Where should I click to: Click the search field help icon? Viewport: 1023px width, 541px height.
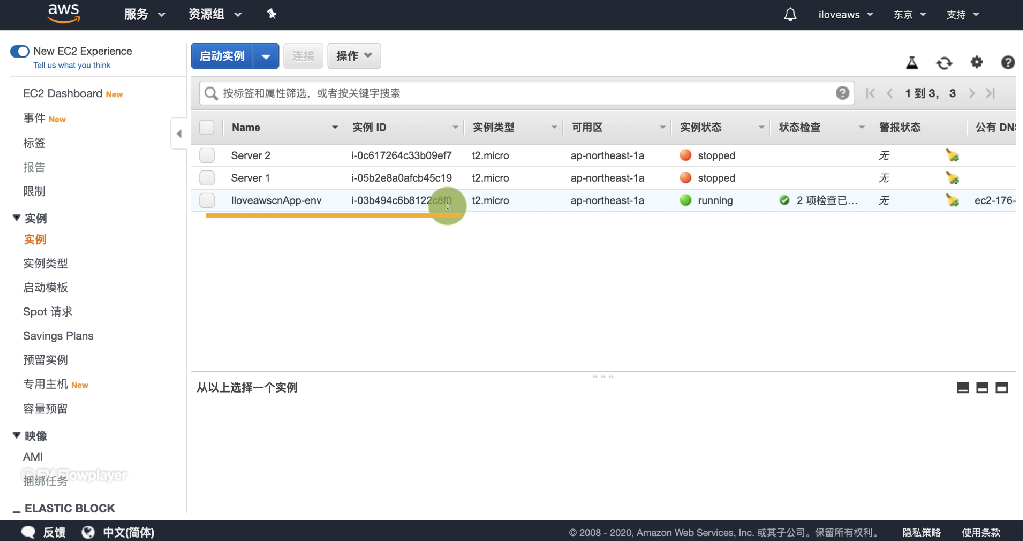(x=842, y=93)
